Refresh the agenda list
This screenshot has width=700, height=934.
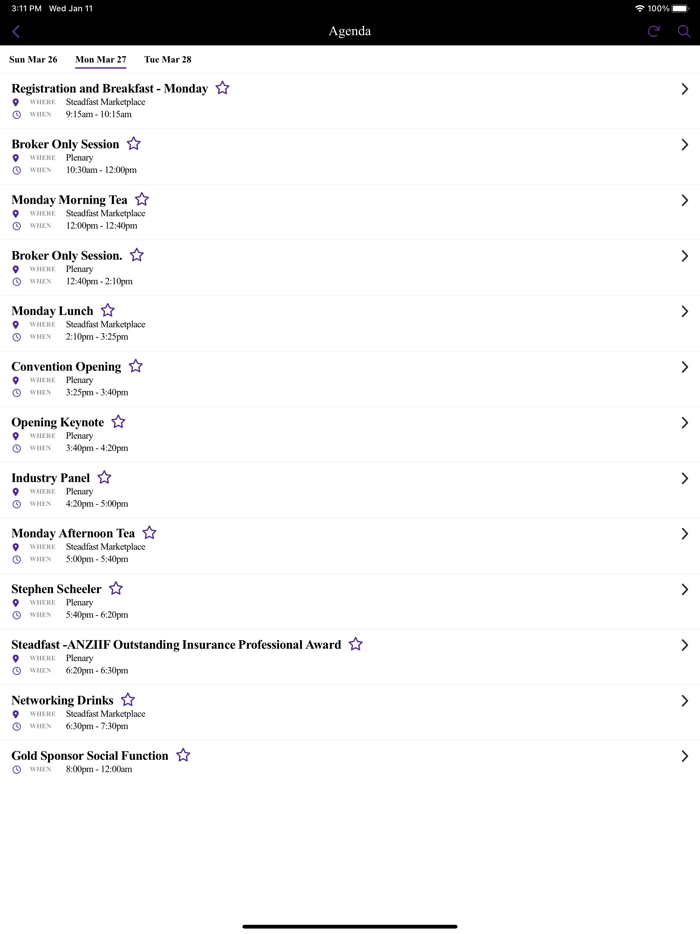[x=654, y=31]
